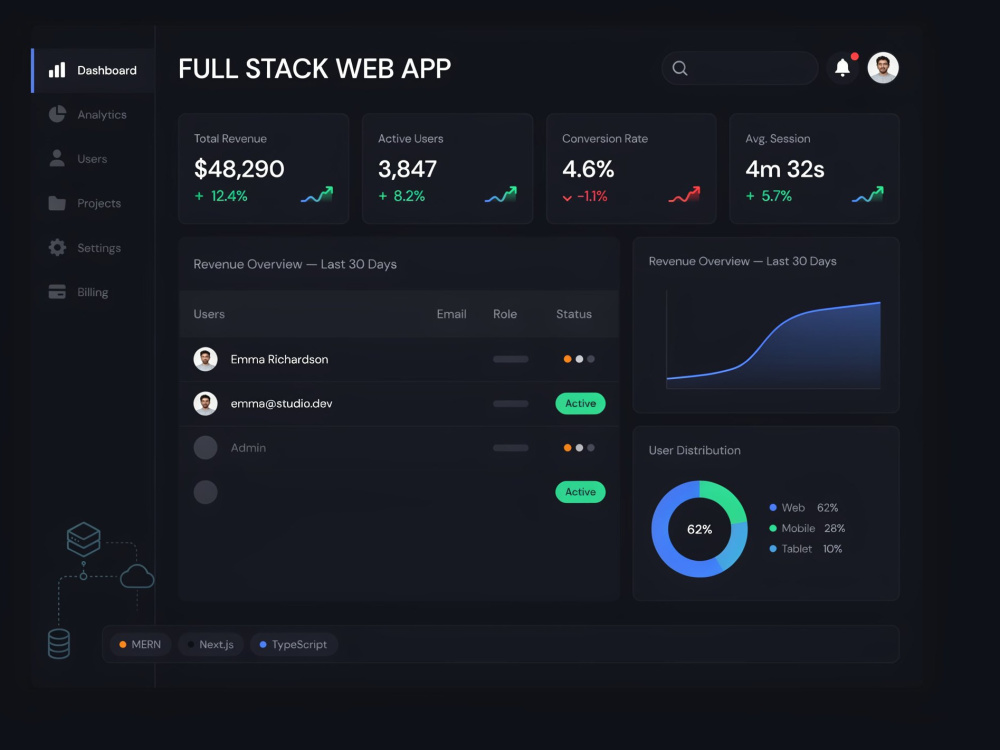Click the Total Revenue trend arrow icon
The width and height of the screenshot is (1000, 750).
coord(317,195)
